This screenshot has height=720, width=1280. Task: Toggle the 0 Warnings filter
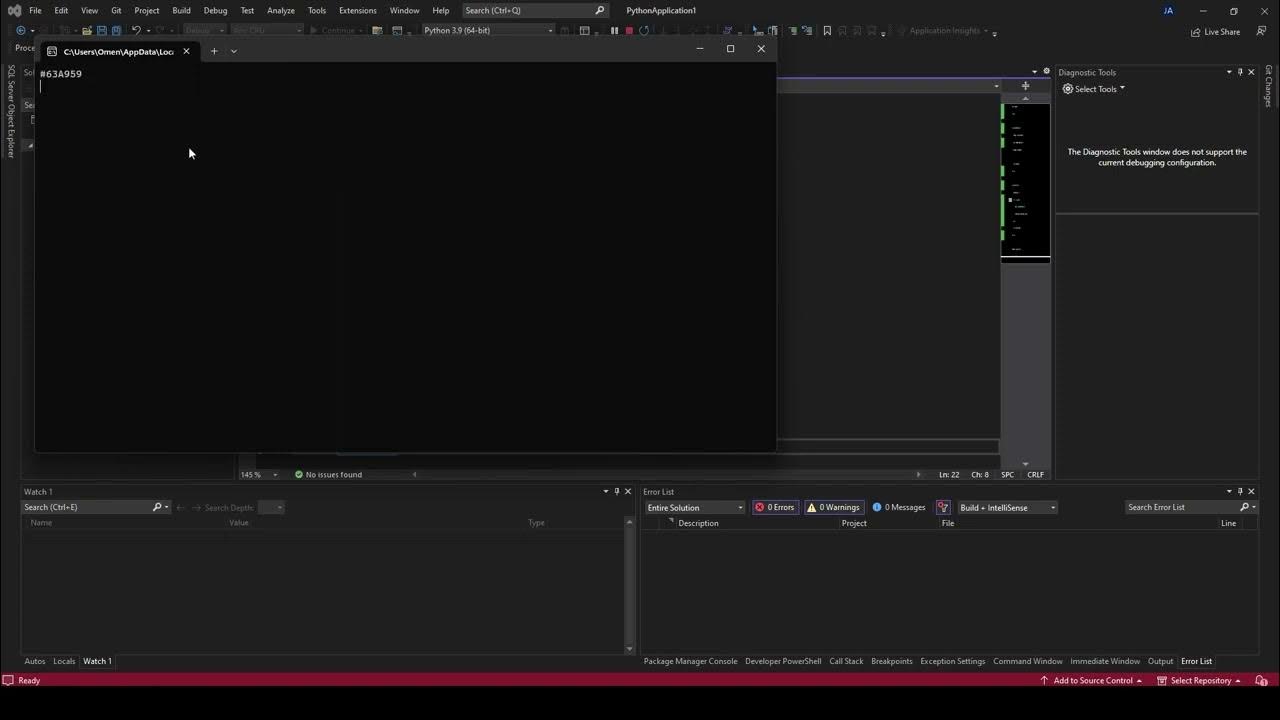pos(833,507)
